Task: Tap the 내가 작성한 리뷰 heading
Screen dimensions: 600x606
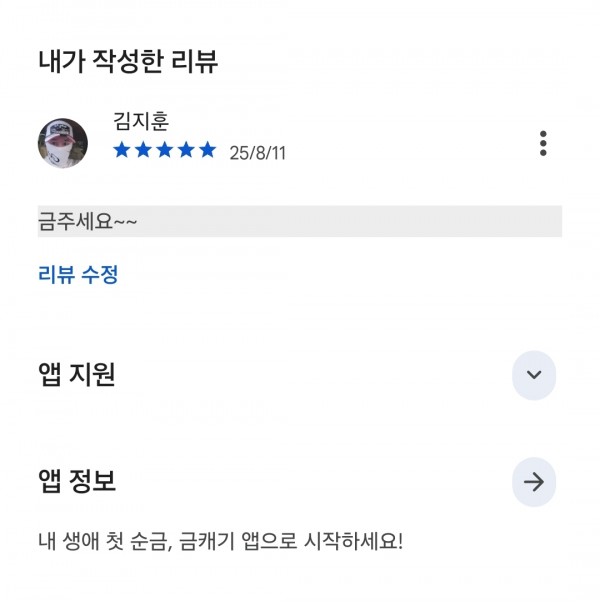Action: pyautogui.click(x=128, y=61)
